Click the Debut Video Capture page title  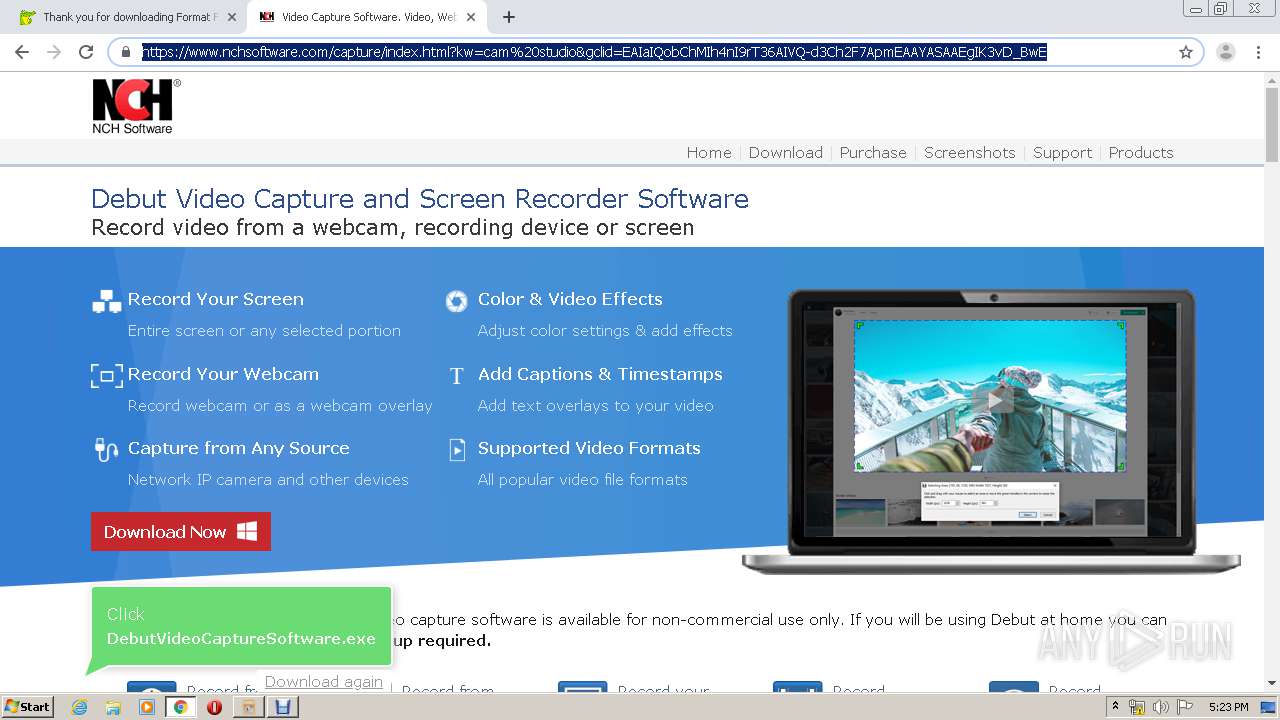(x=420, y=199)
